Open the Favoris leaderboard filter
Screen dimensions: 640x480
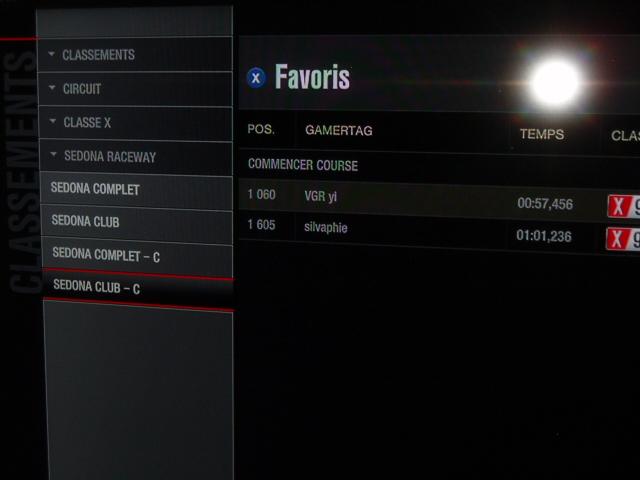point(312,77)
